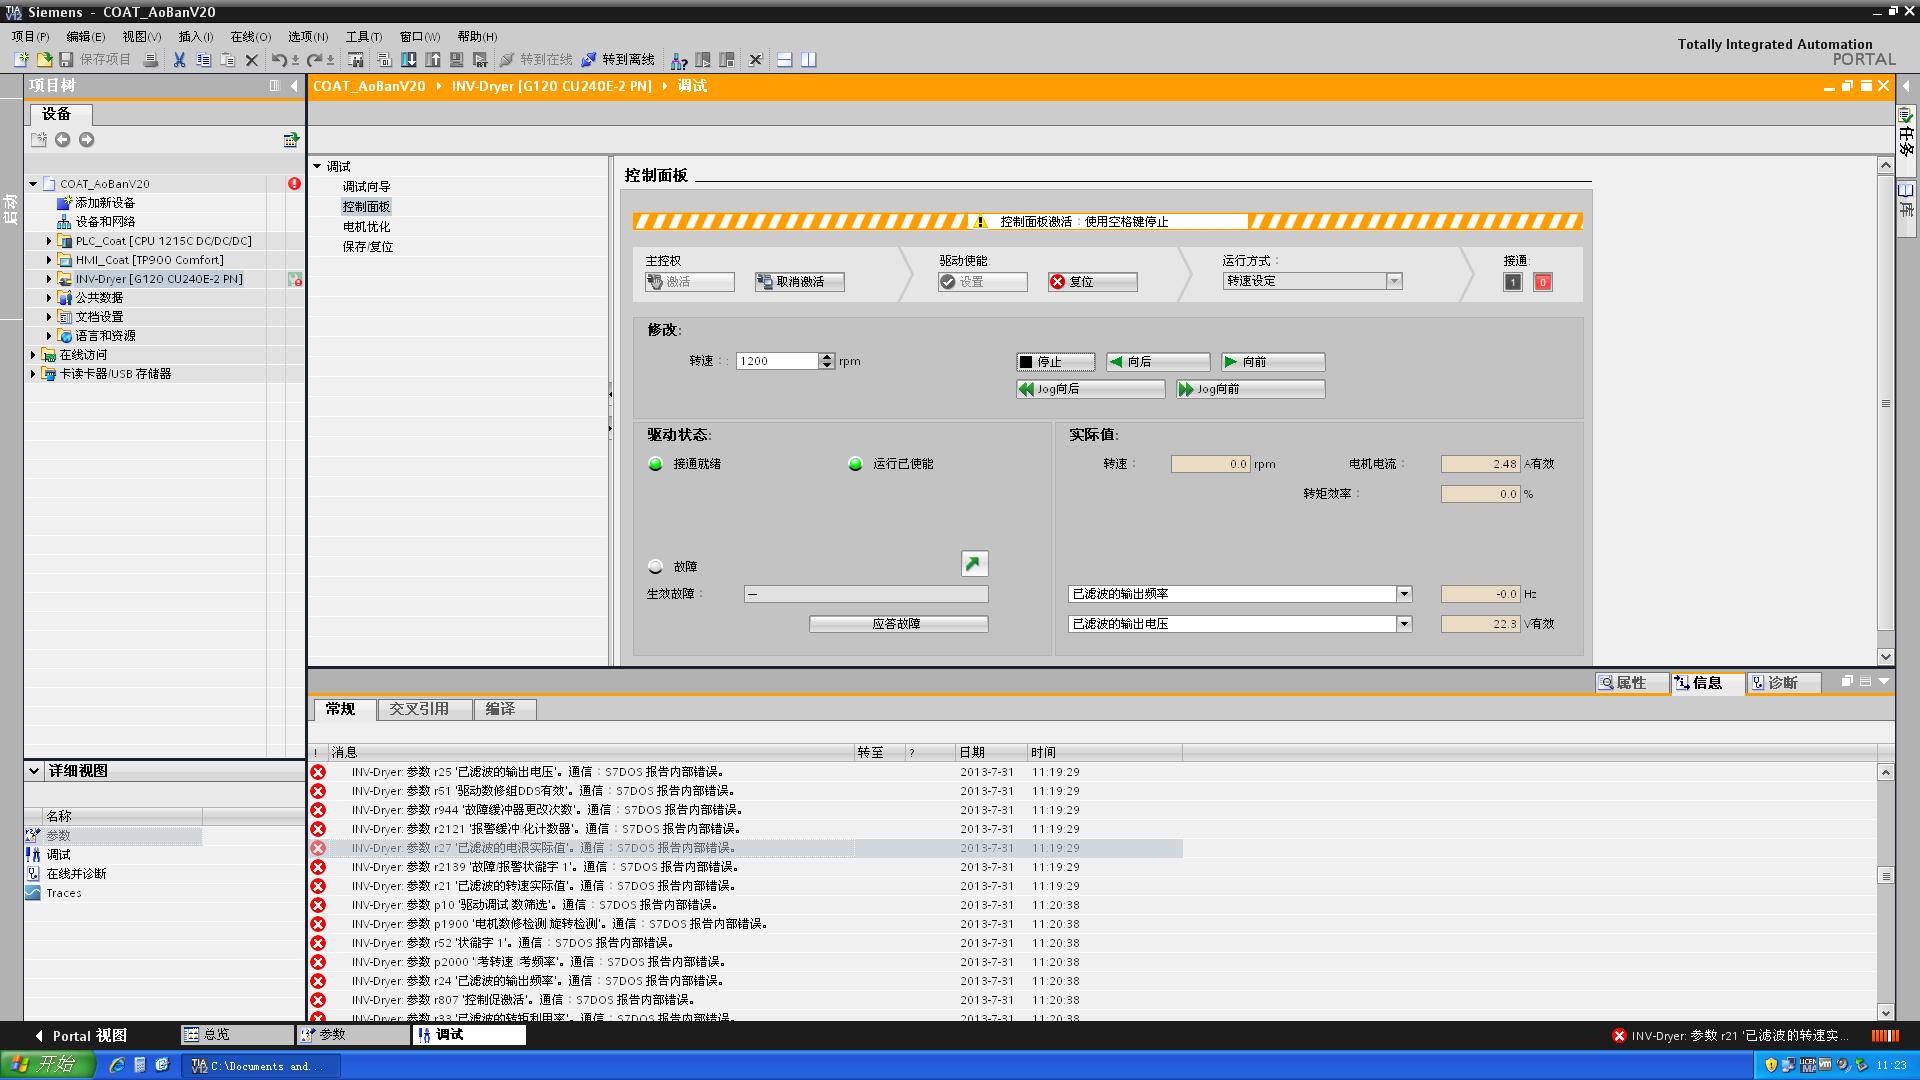Click the 转速 rpm input field
The height and width of the screenshot is (1080, 1920).
pos(777,361)
